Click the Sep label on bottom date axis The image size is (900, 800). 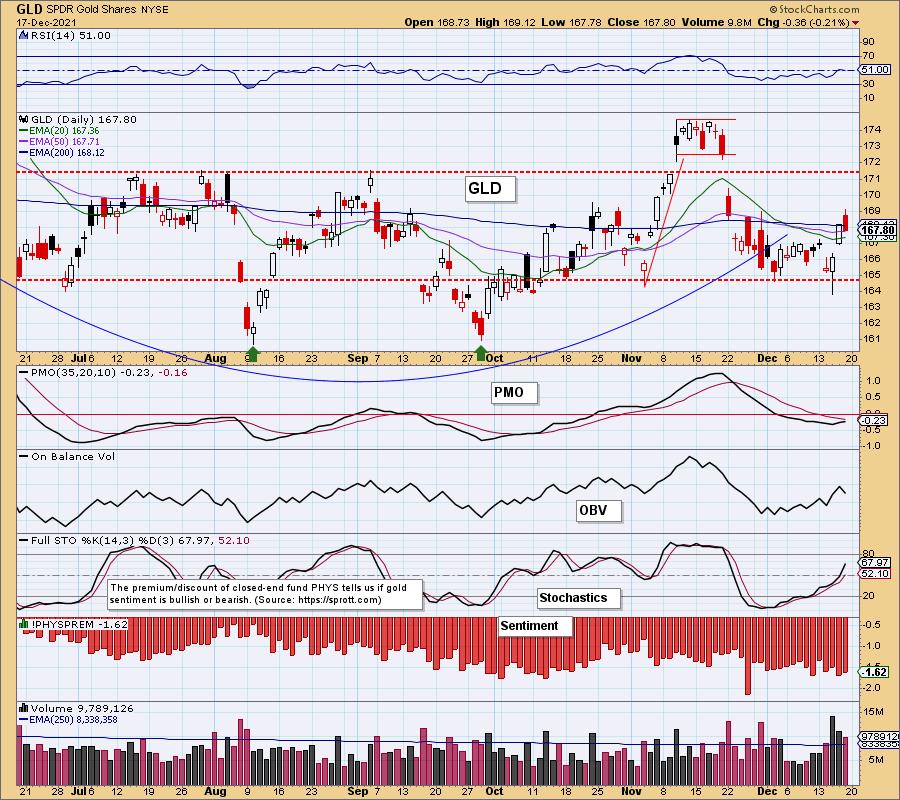coord(358,791)
